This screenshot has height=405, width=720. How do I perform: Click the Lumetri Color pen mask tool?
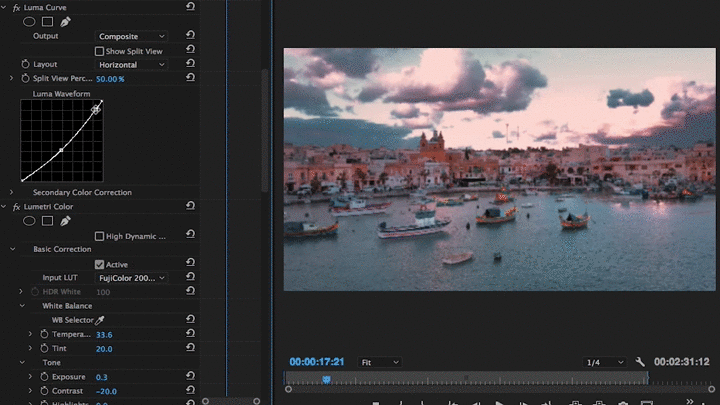[x=65, y=221]
